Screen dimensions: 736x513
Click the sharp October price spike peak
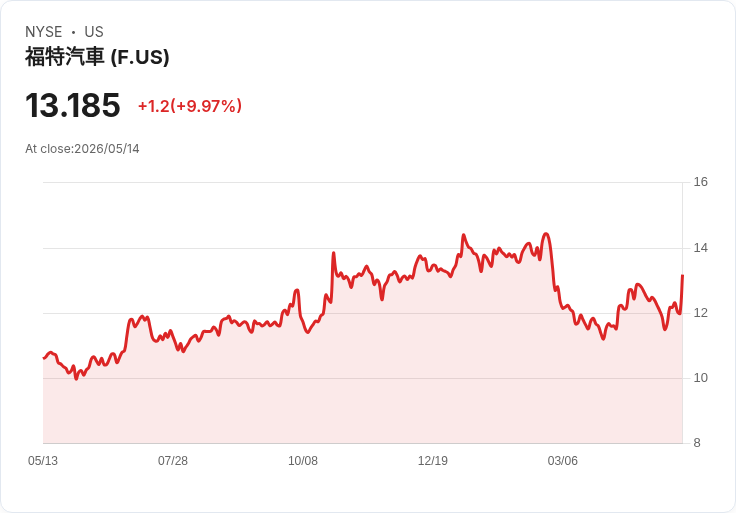click(x=333, y=253)
